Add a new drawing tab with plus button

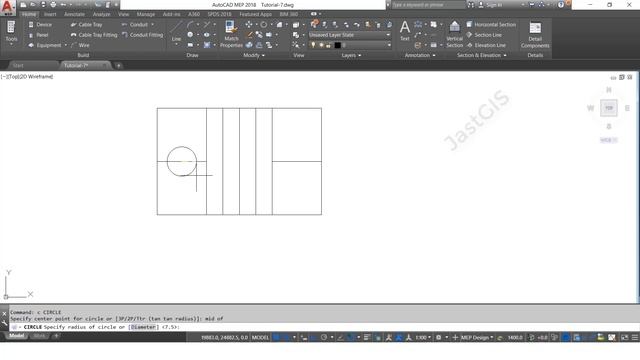[x=118, y=65]
